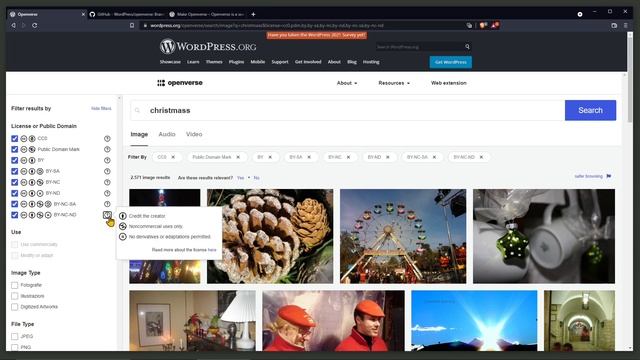Remove the BY filter chip
Viewport: 640px width, 360px height.
click(x=270, y=157)
